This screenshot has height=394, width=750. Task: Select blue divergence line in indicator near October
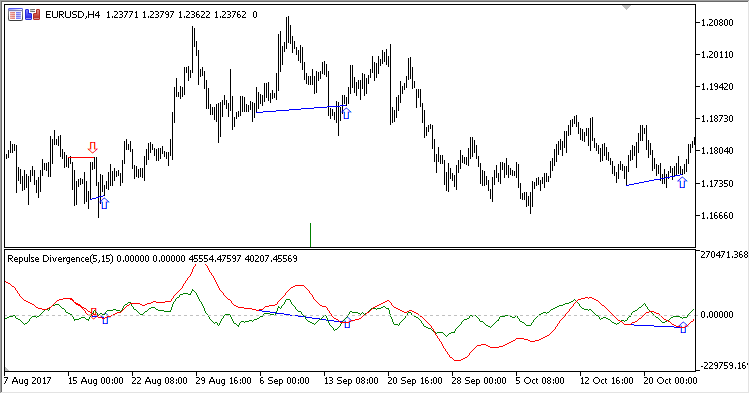coord(657,326)
